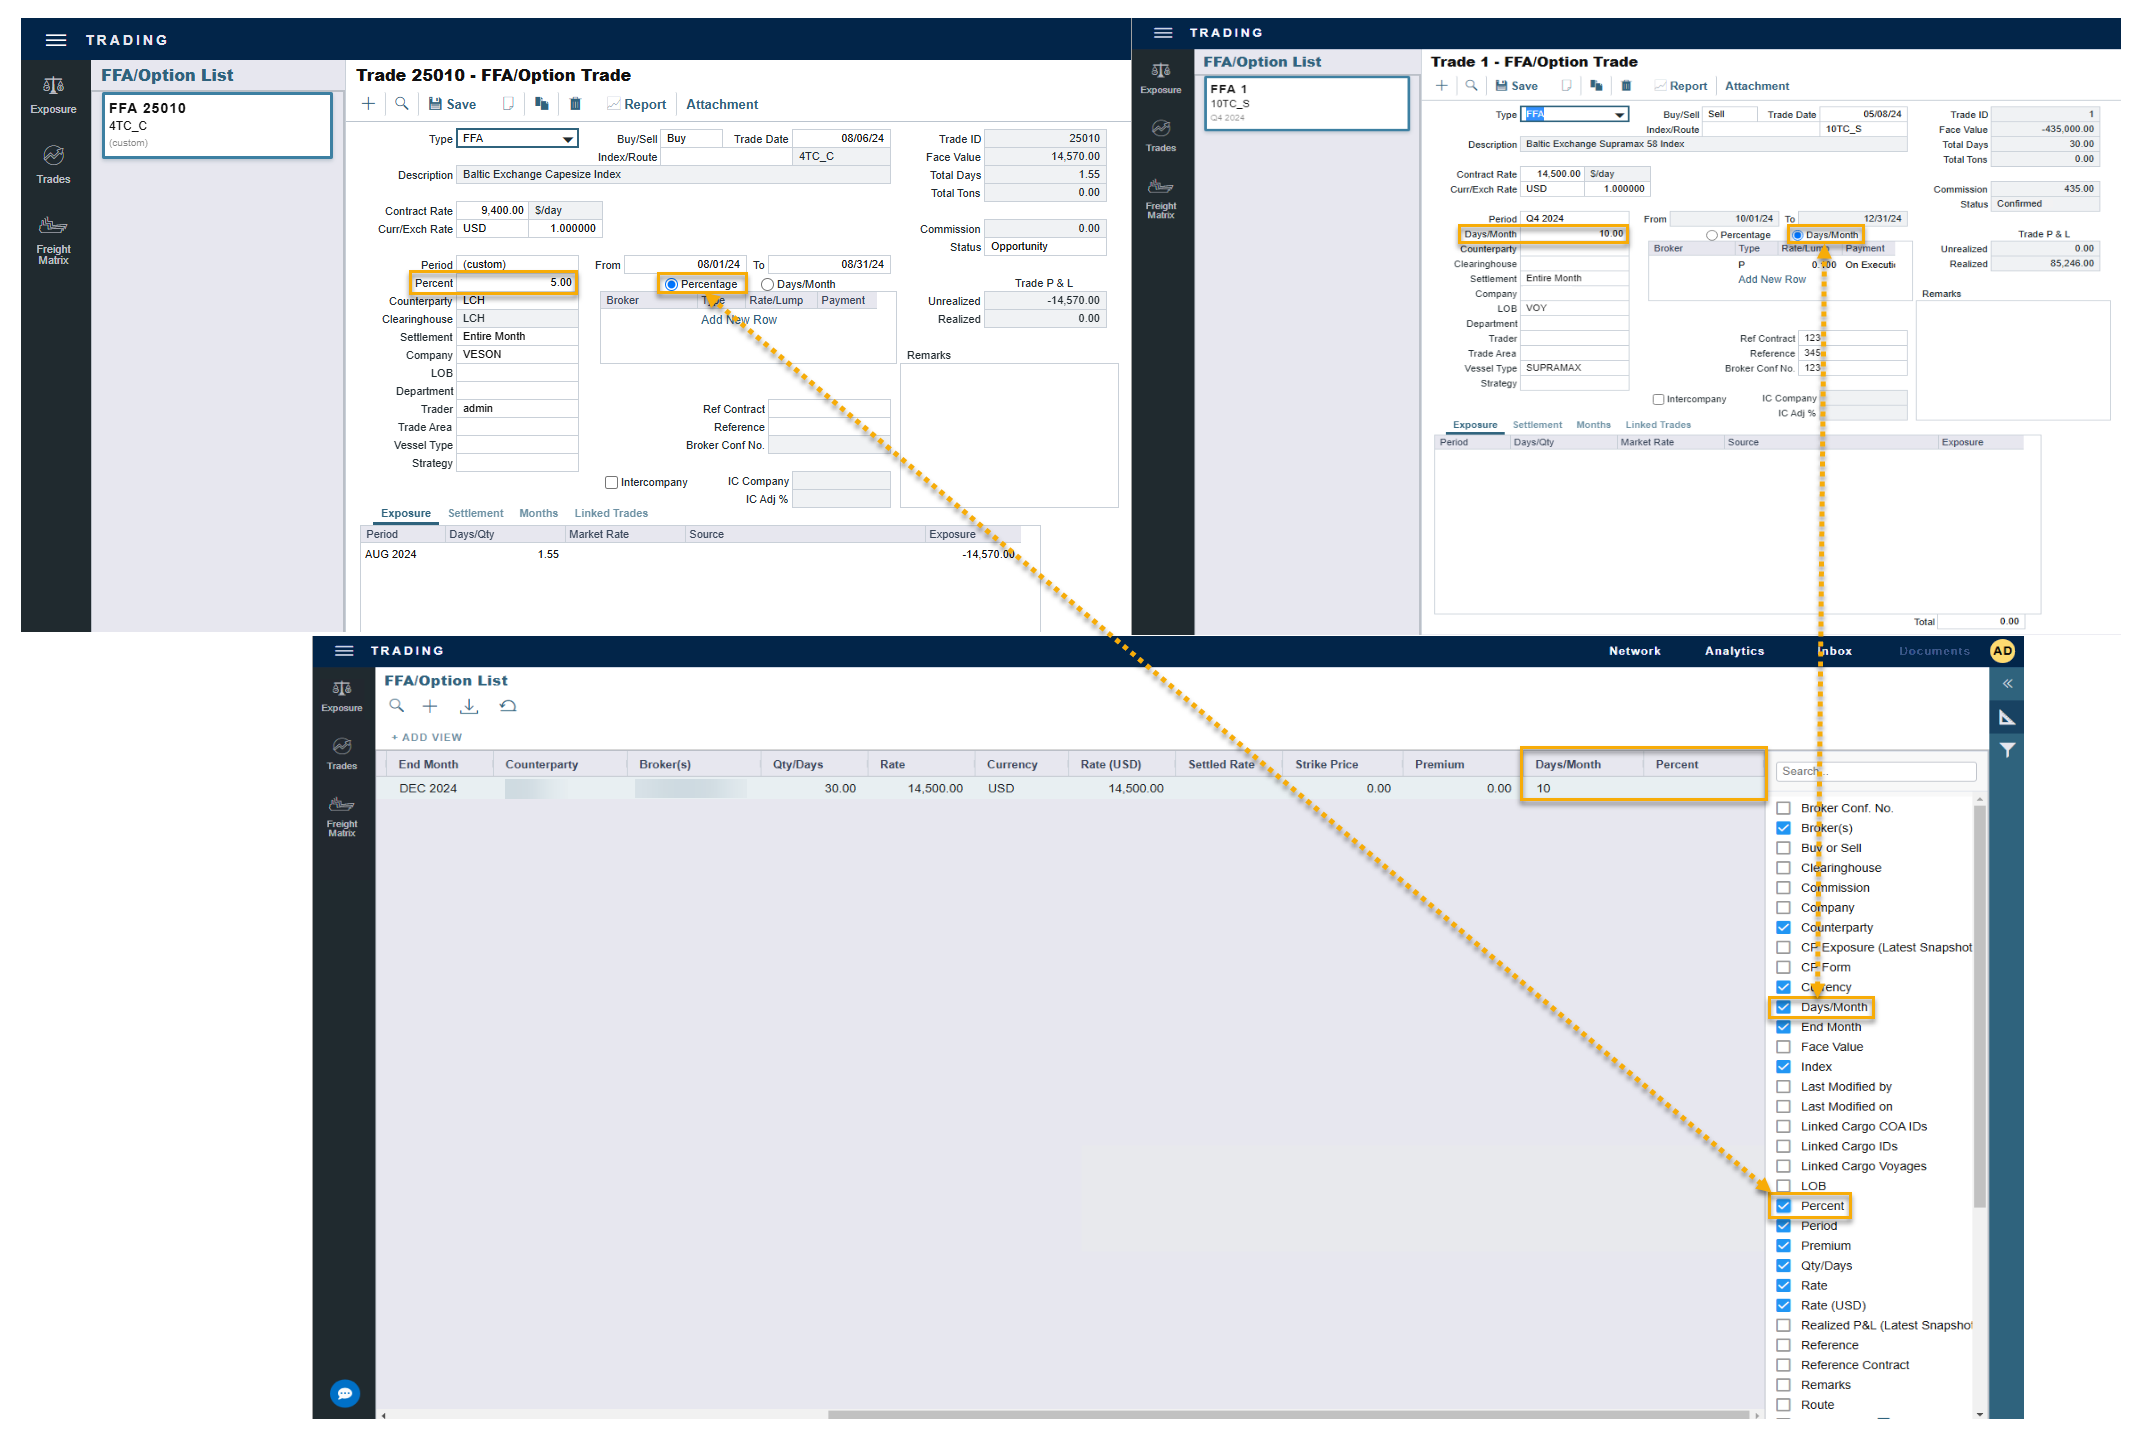Click the columns panel icon above the filter icon
This screenshot has height=1440, width=2145.
tap(2006, 717)
